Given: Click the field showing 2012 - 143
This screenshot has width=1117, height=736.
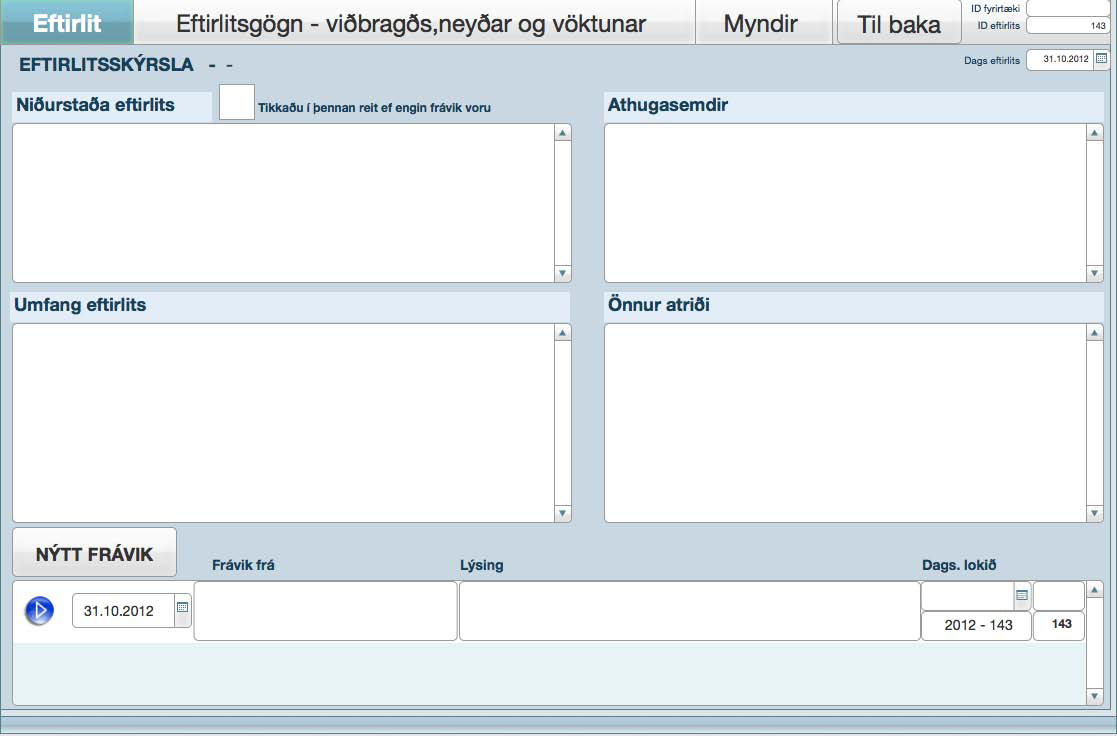Looking at the screenshot, I should 976,626.
